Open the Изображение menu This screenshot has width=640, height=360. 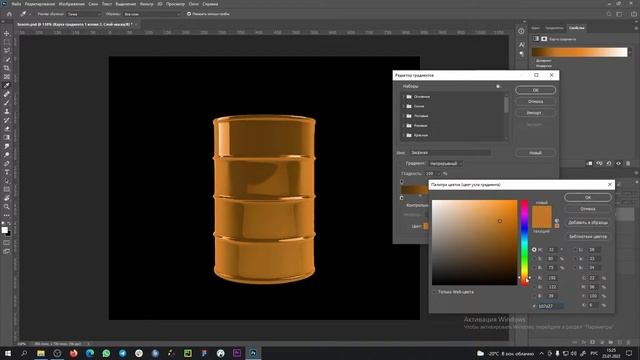coord(71,4)
